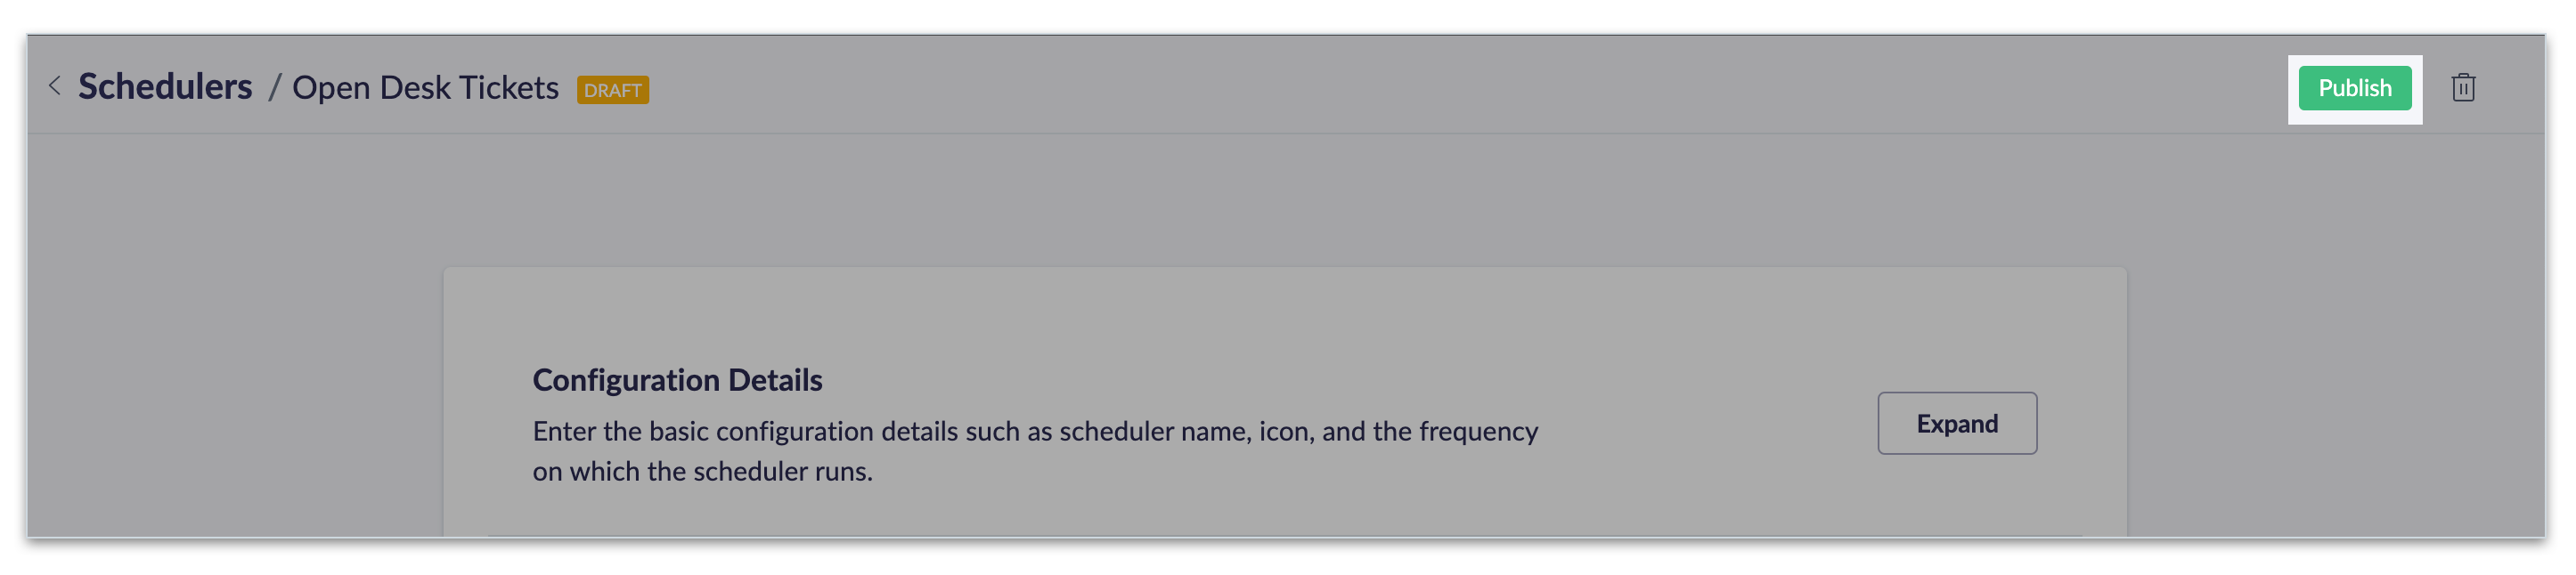Click the orange DRAFT label
The image size is (2576, 575).
coord(612,90)
